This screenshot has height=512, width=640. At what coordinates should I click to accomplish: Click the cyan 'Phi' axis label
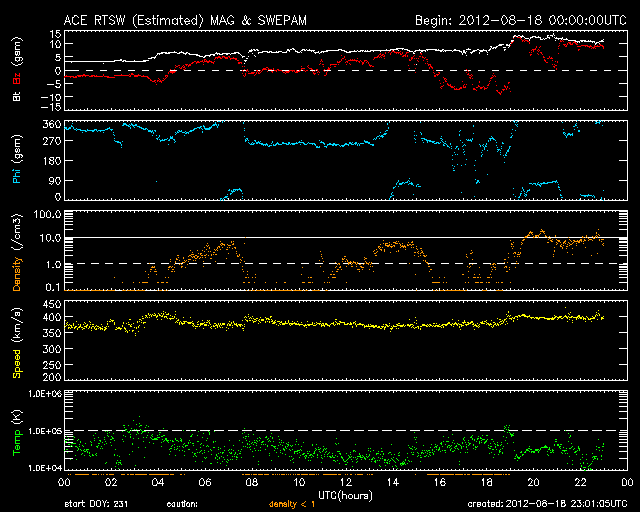pyautogui.click(x=17, y=176)
